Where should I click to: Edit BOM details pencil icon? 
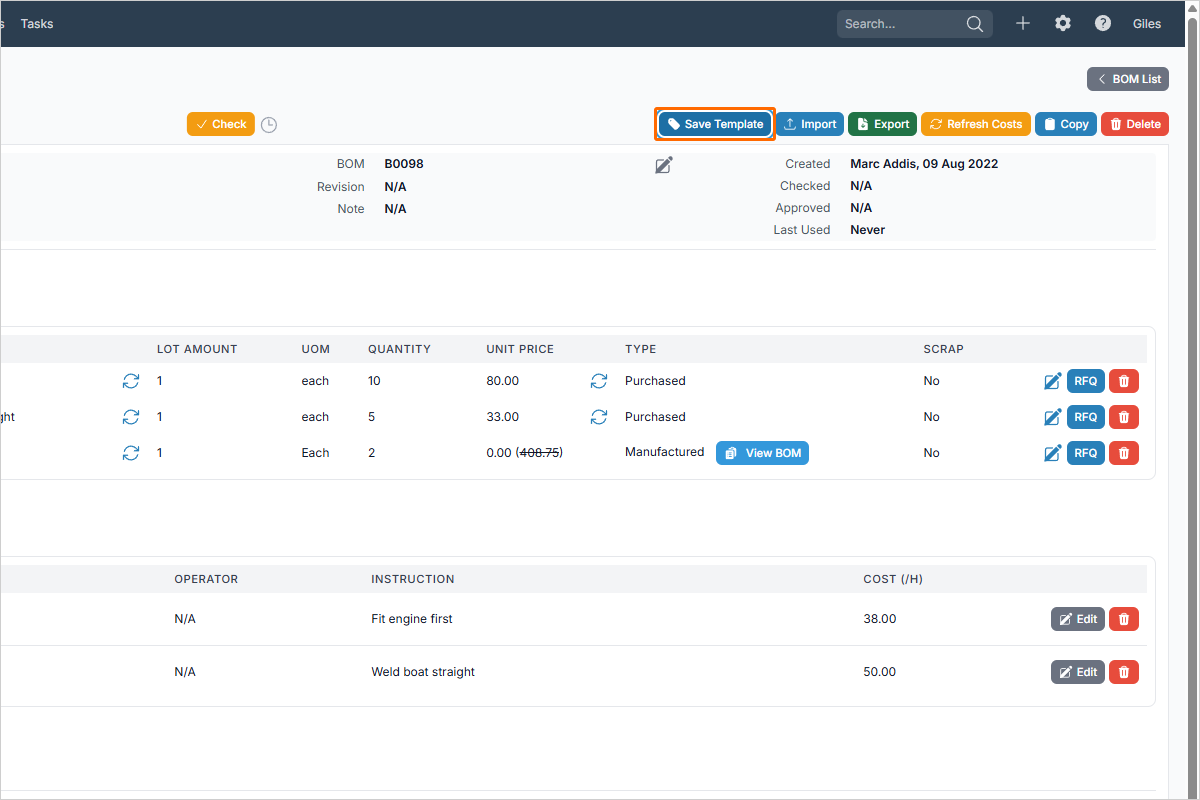pyautogui.click(x=664, y=165)
